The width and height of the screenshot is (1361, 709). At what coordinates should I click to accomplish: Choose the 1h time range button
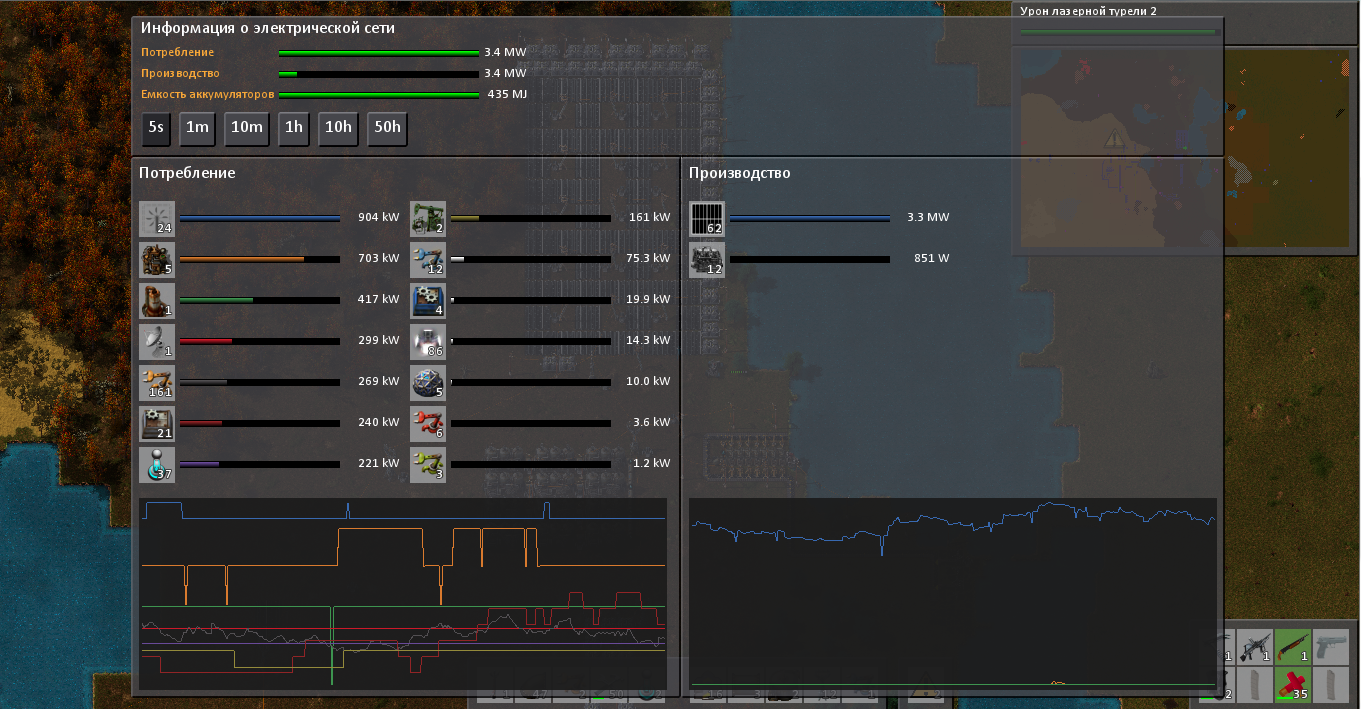[x=294, y=128]
